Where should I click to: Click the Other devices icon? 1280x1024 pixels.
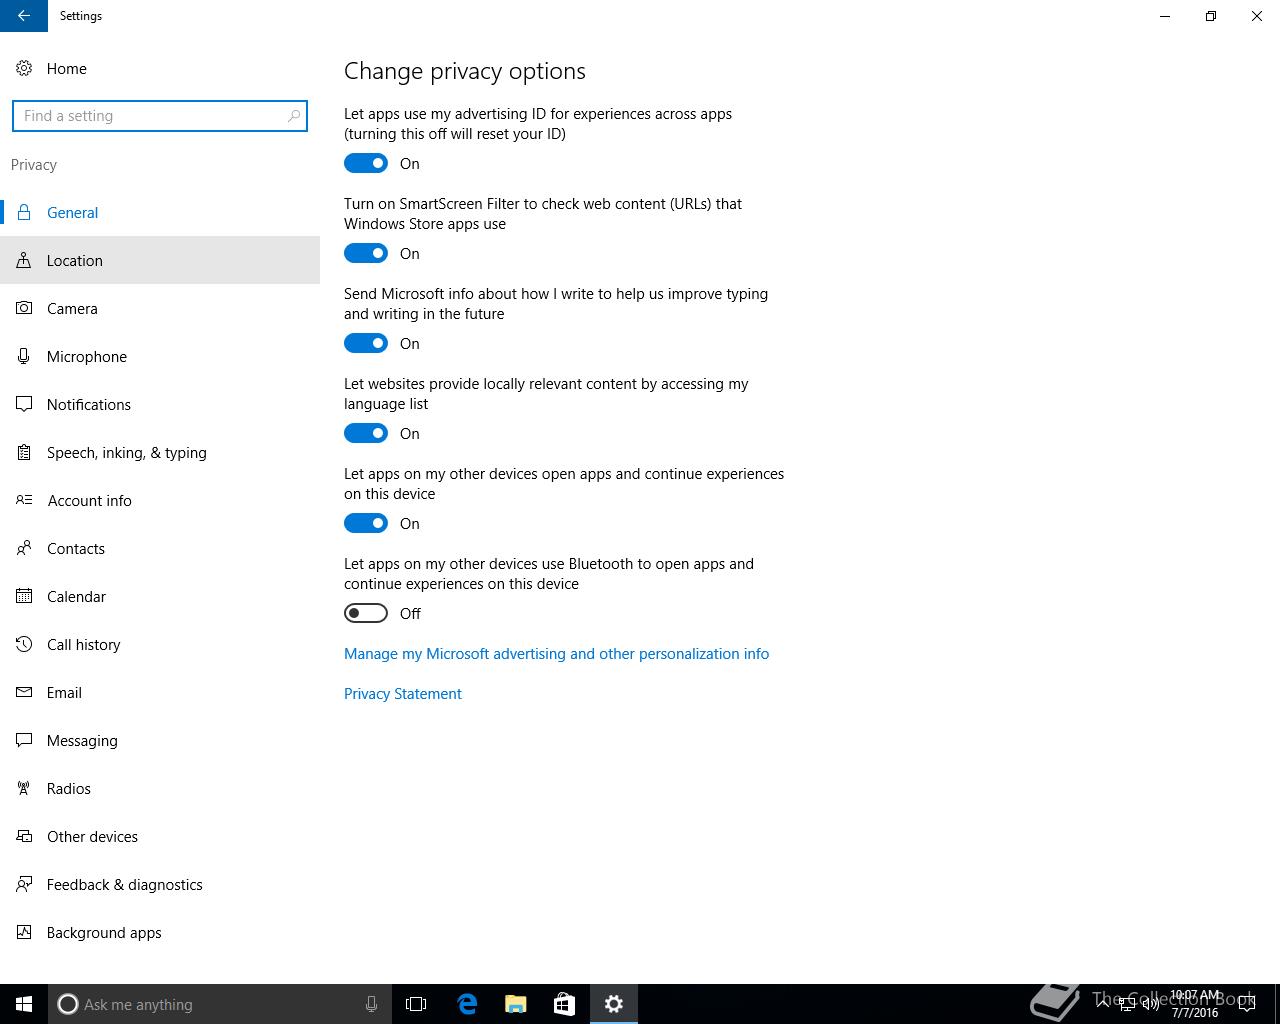24,836
